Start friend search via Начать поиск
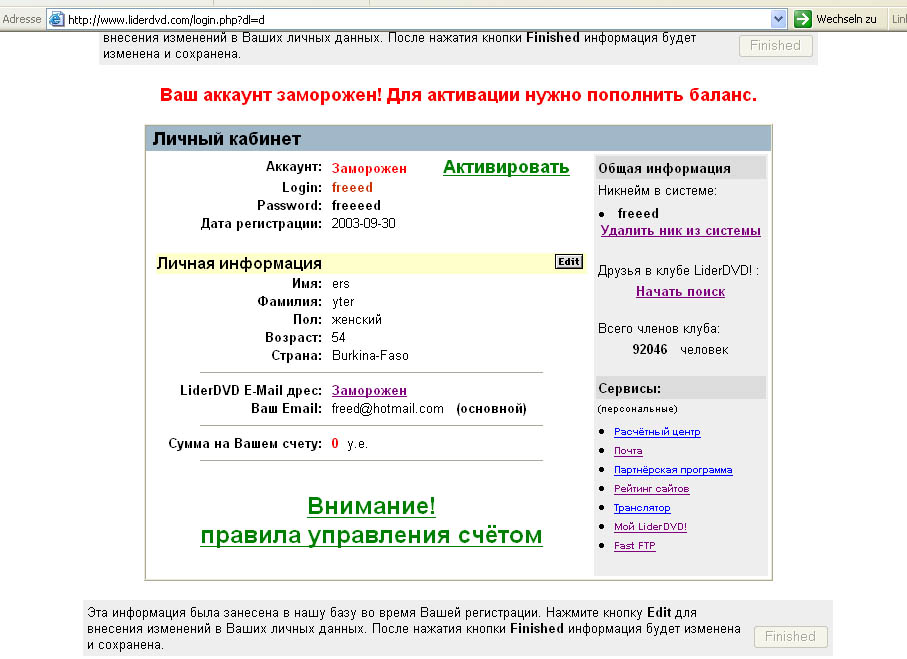 coord(680,292)
